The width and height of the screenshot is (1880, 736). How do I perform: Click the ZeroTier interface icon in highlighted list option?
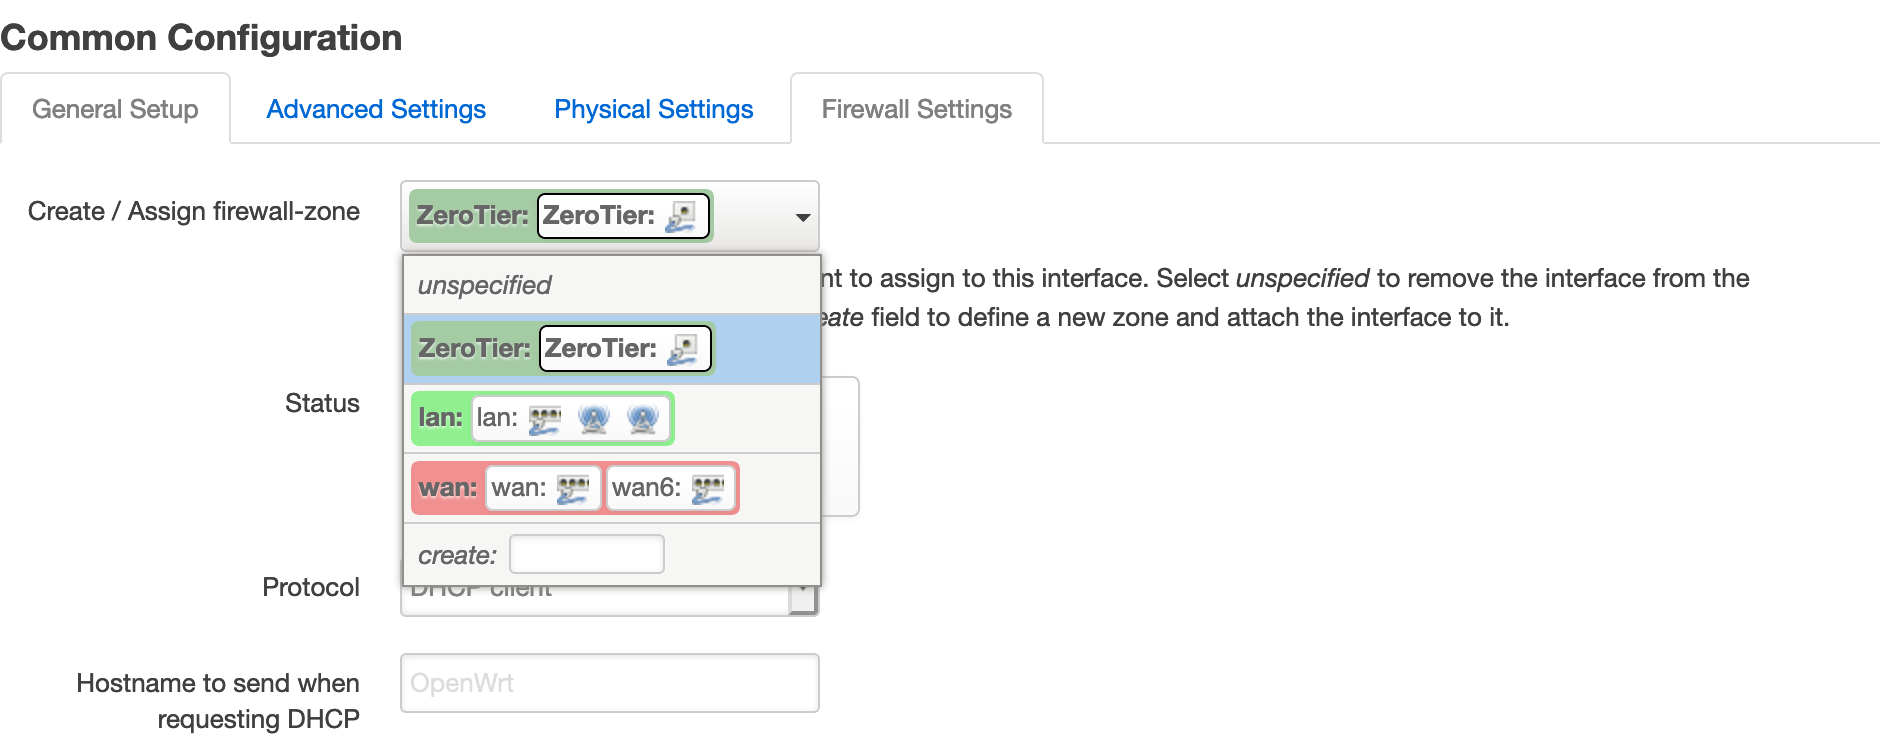pos(683,349)
